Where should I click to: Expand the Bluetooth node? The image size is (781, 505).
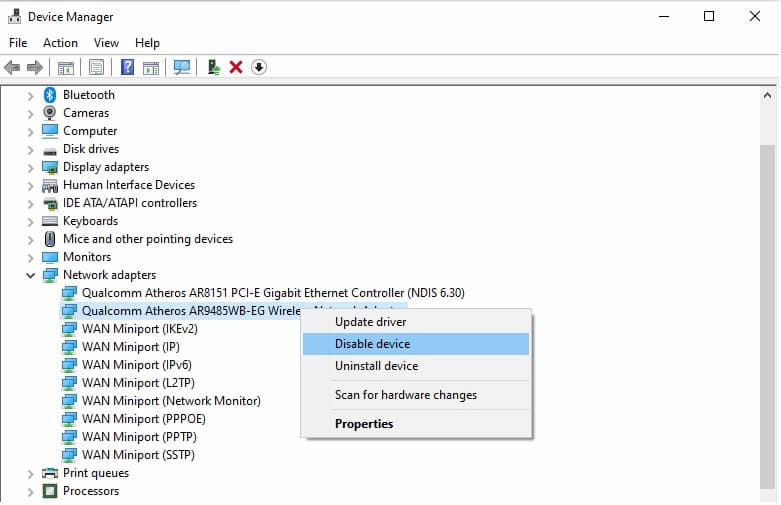[x=30, y=96]
